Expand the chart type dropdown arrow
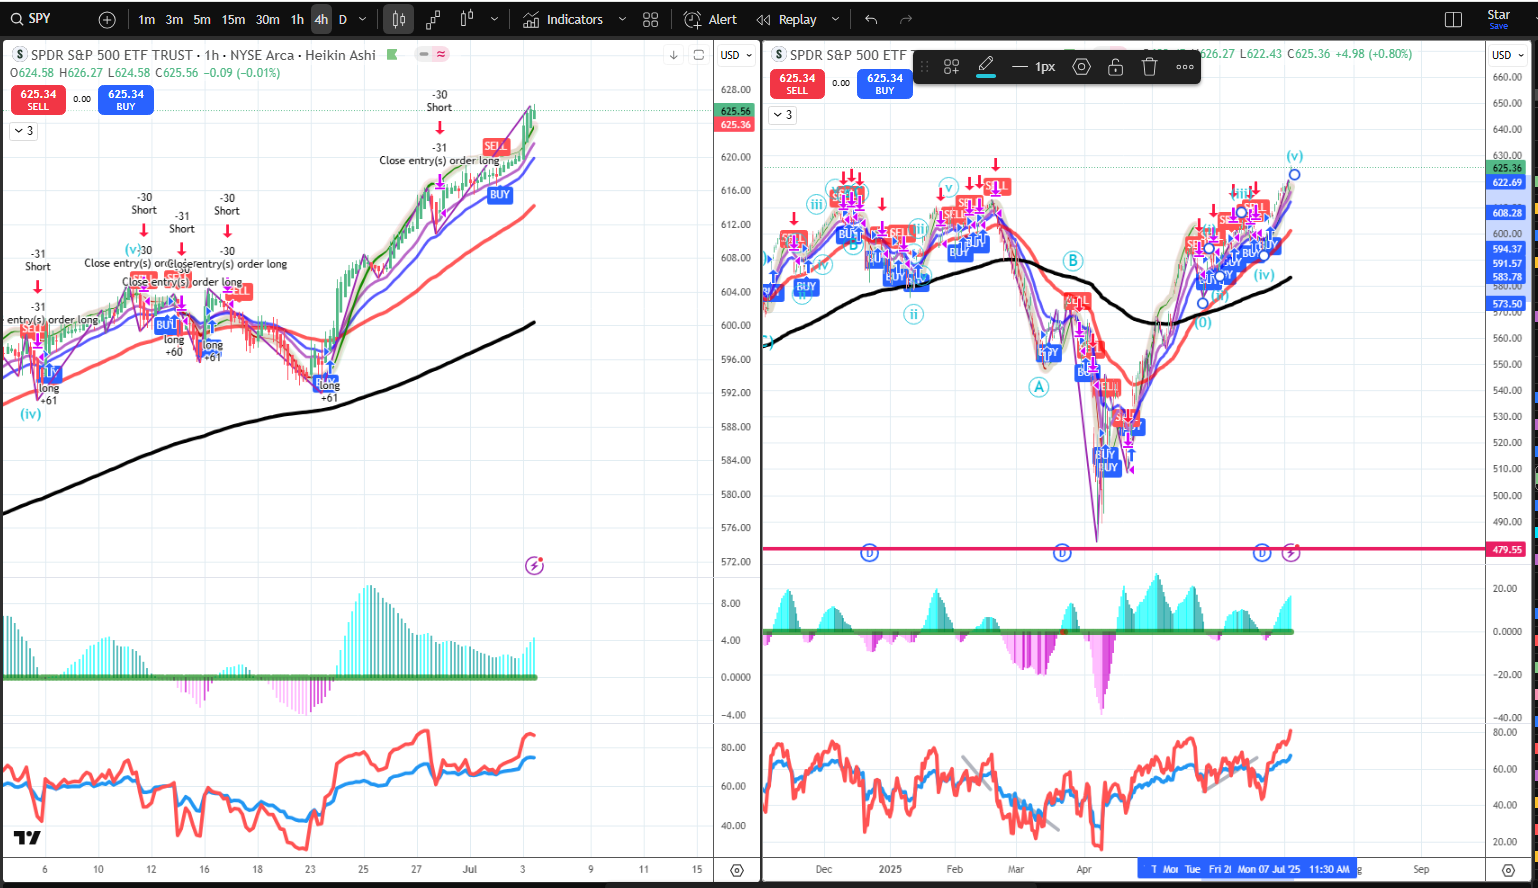Screen dimensions: 1538x888 (x=494, y=20)
